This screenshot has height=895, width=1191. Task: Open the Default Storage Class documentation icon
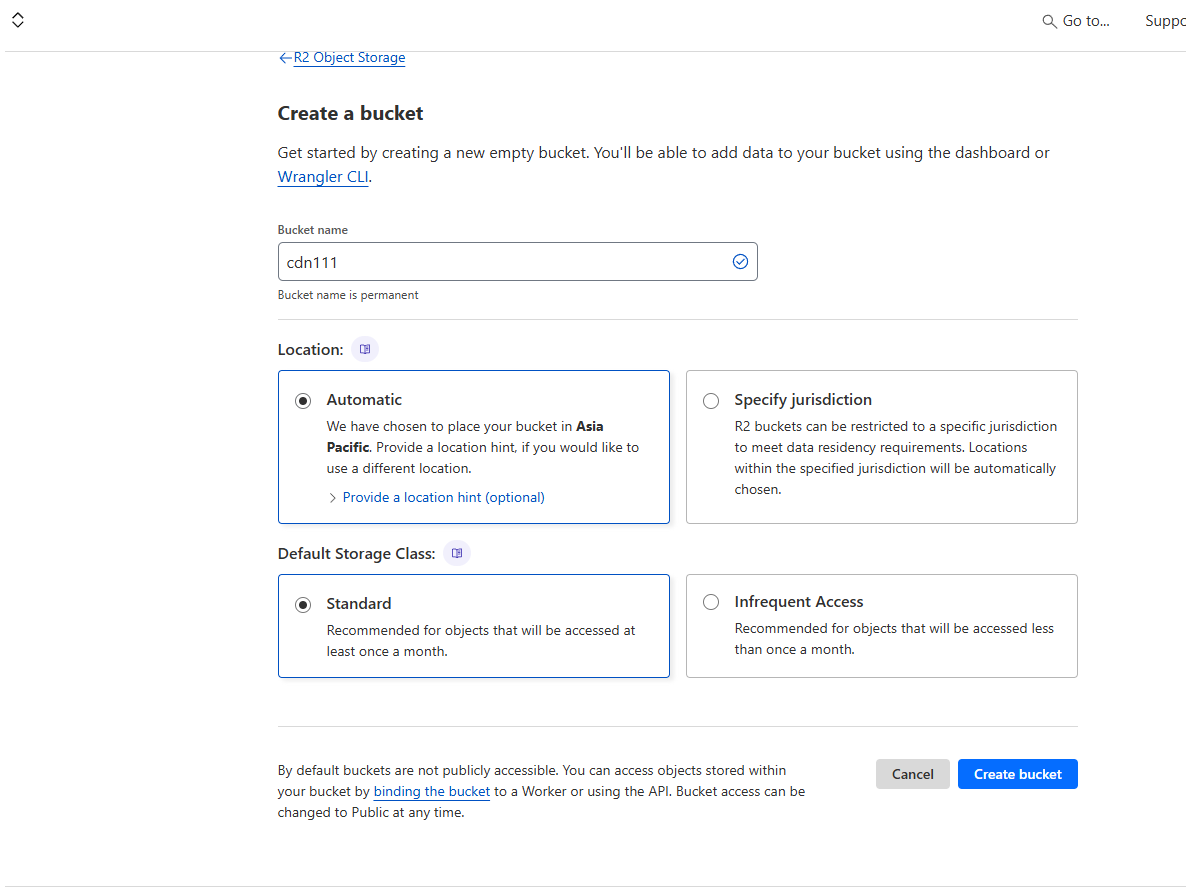coord(457,553)
